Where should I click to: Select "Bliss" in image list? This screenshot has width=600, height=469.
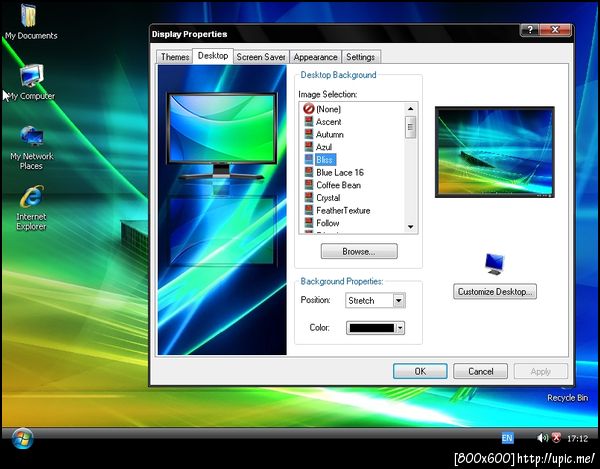[x=326, y=160]
